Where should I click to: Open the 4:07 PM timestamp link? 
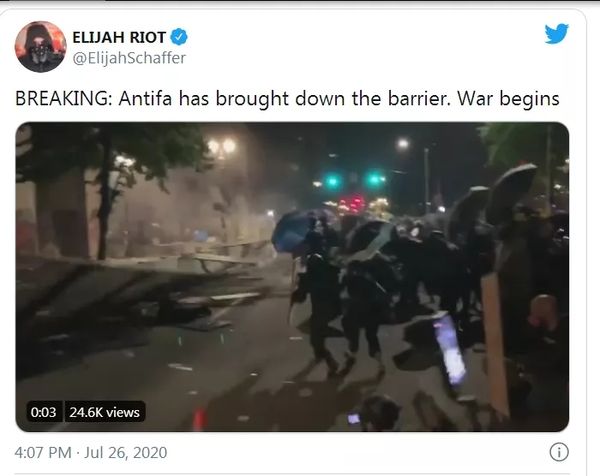(x=43, y=453)
